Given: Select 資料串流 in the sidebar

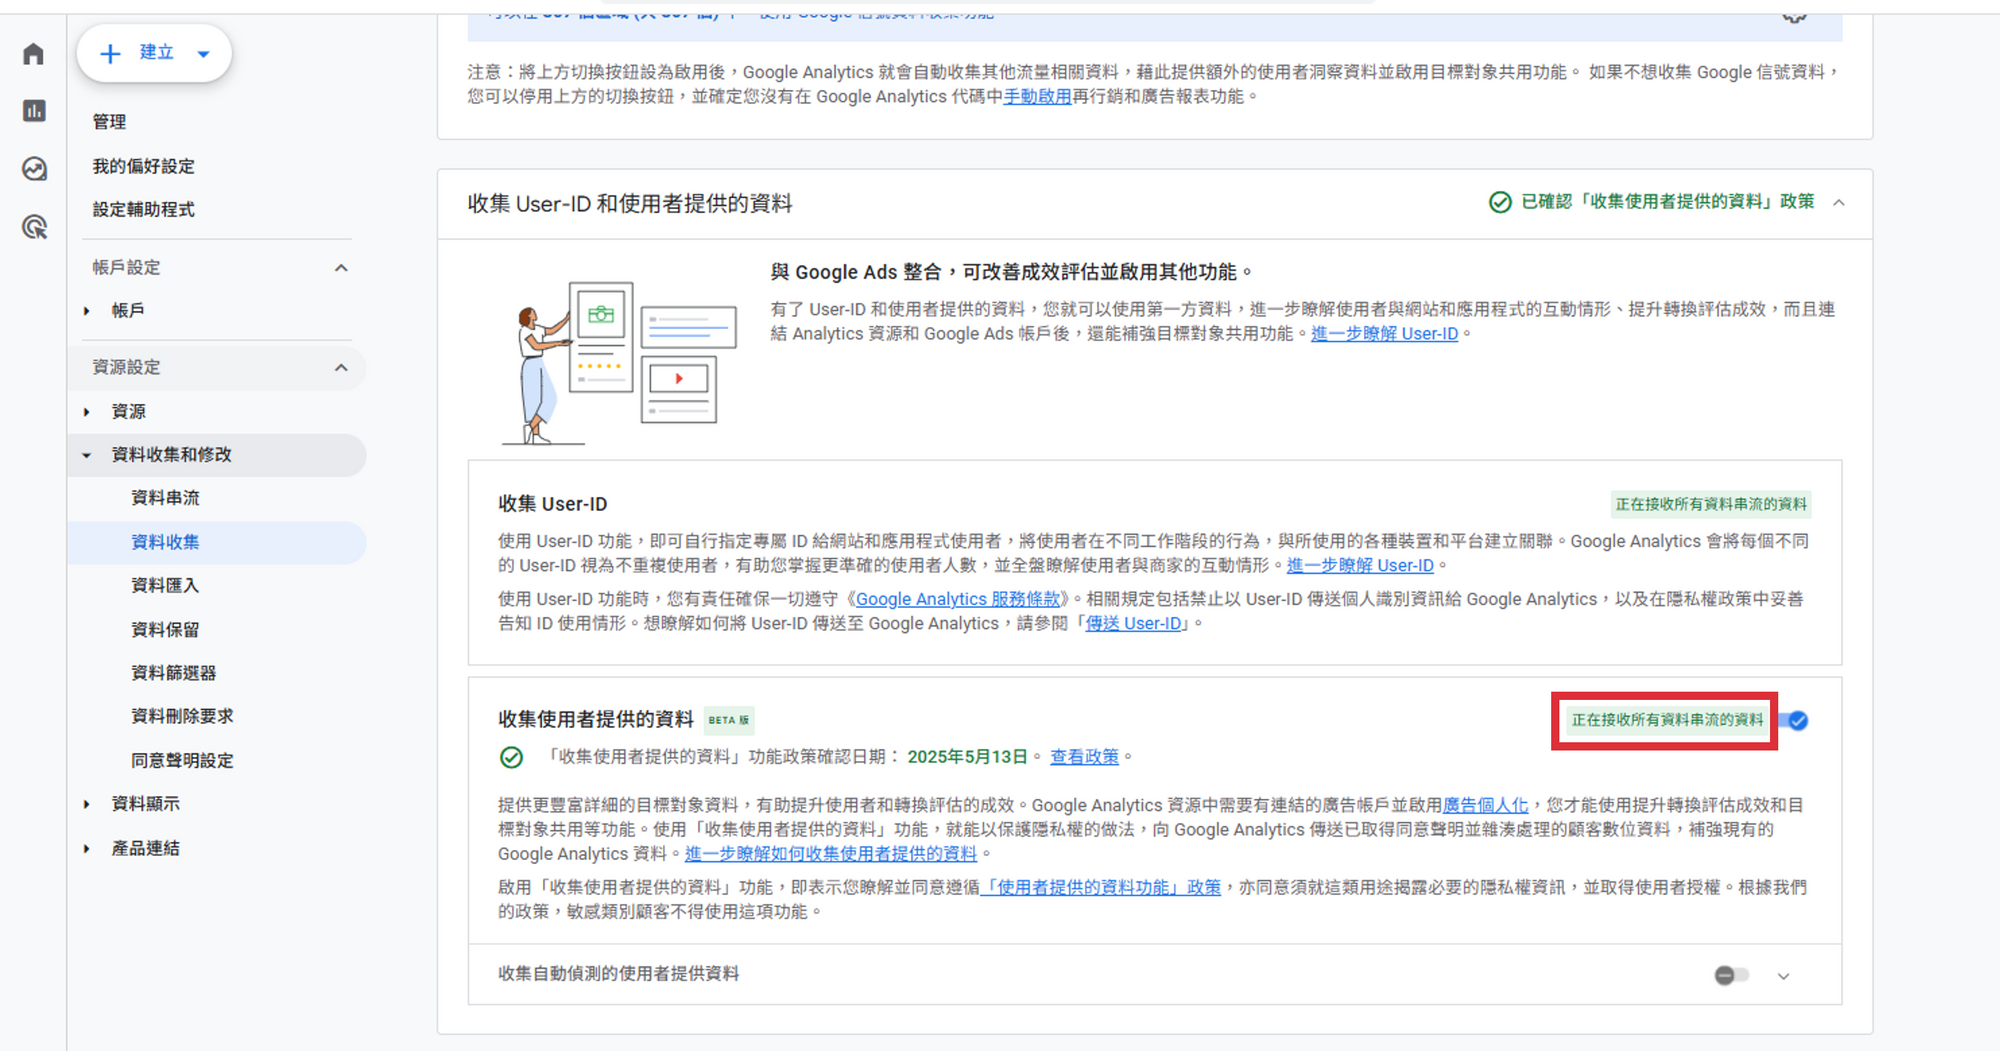Looking at the screenshot, I should pos(165,498).
